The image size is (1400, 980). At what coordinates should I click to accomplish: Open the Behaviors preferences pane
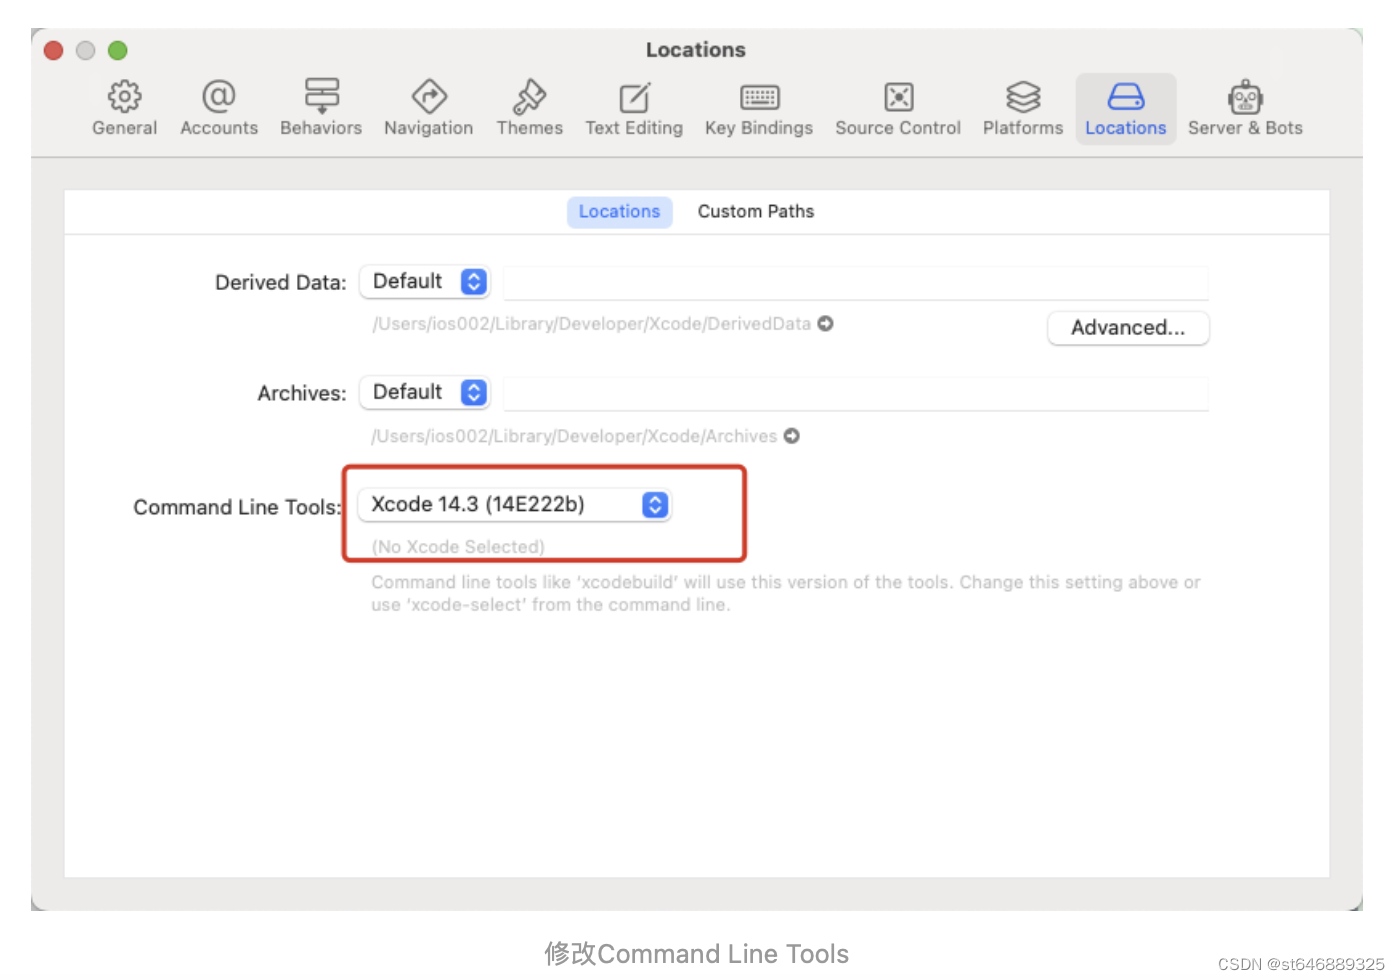click(x=321, y=108)
